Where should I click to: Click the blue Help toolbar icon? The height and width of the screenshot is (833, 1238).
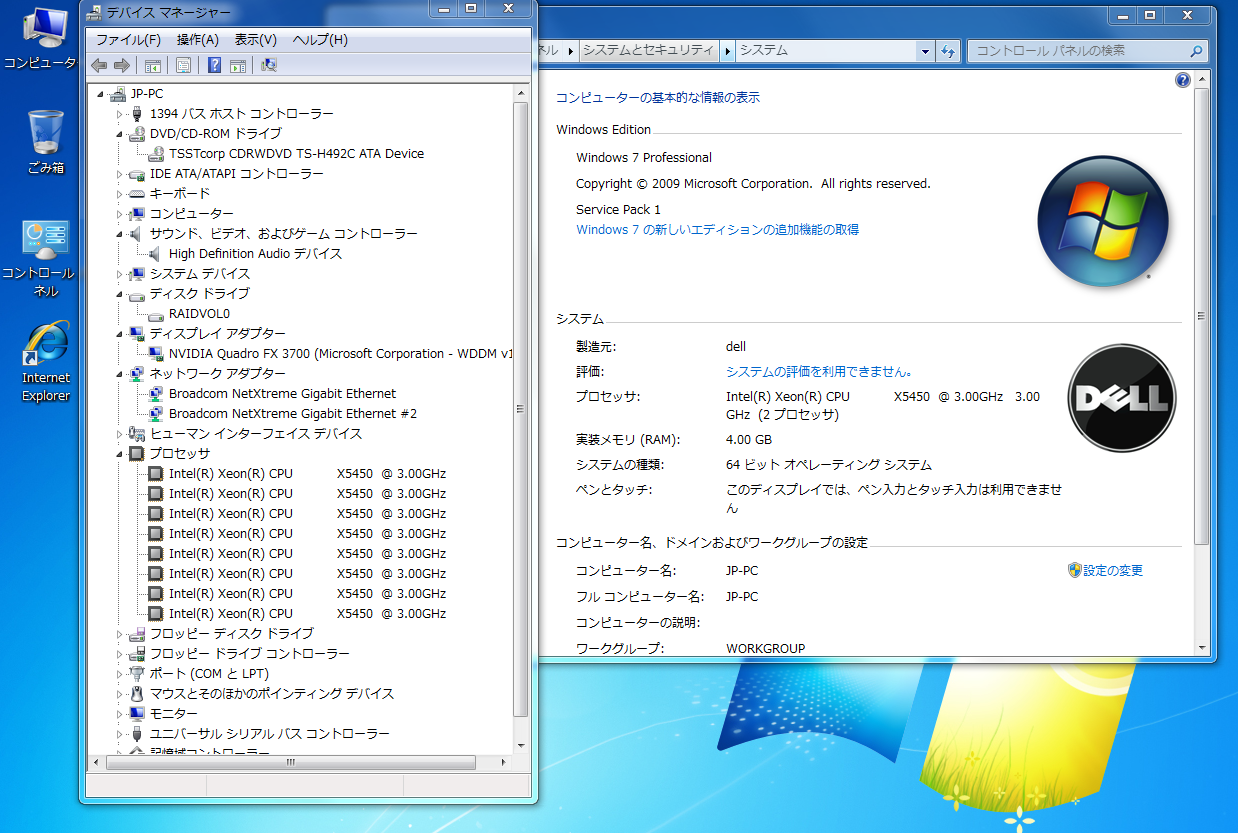[213, 65]
